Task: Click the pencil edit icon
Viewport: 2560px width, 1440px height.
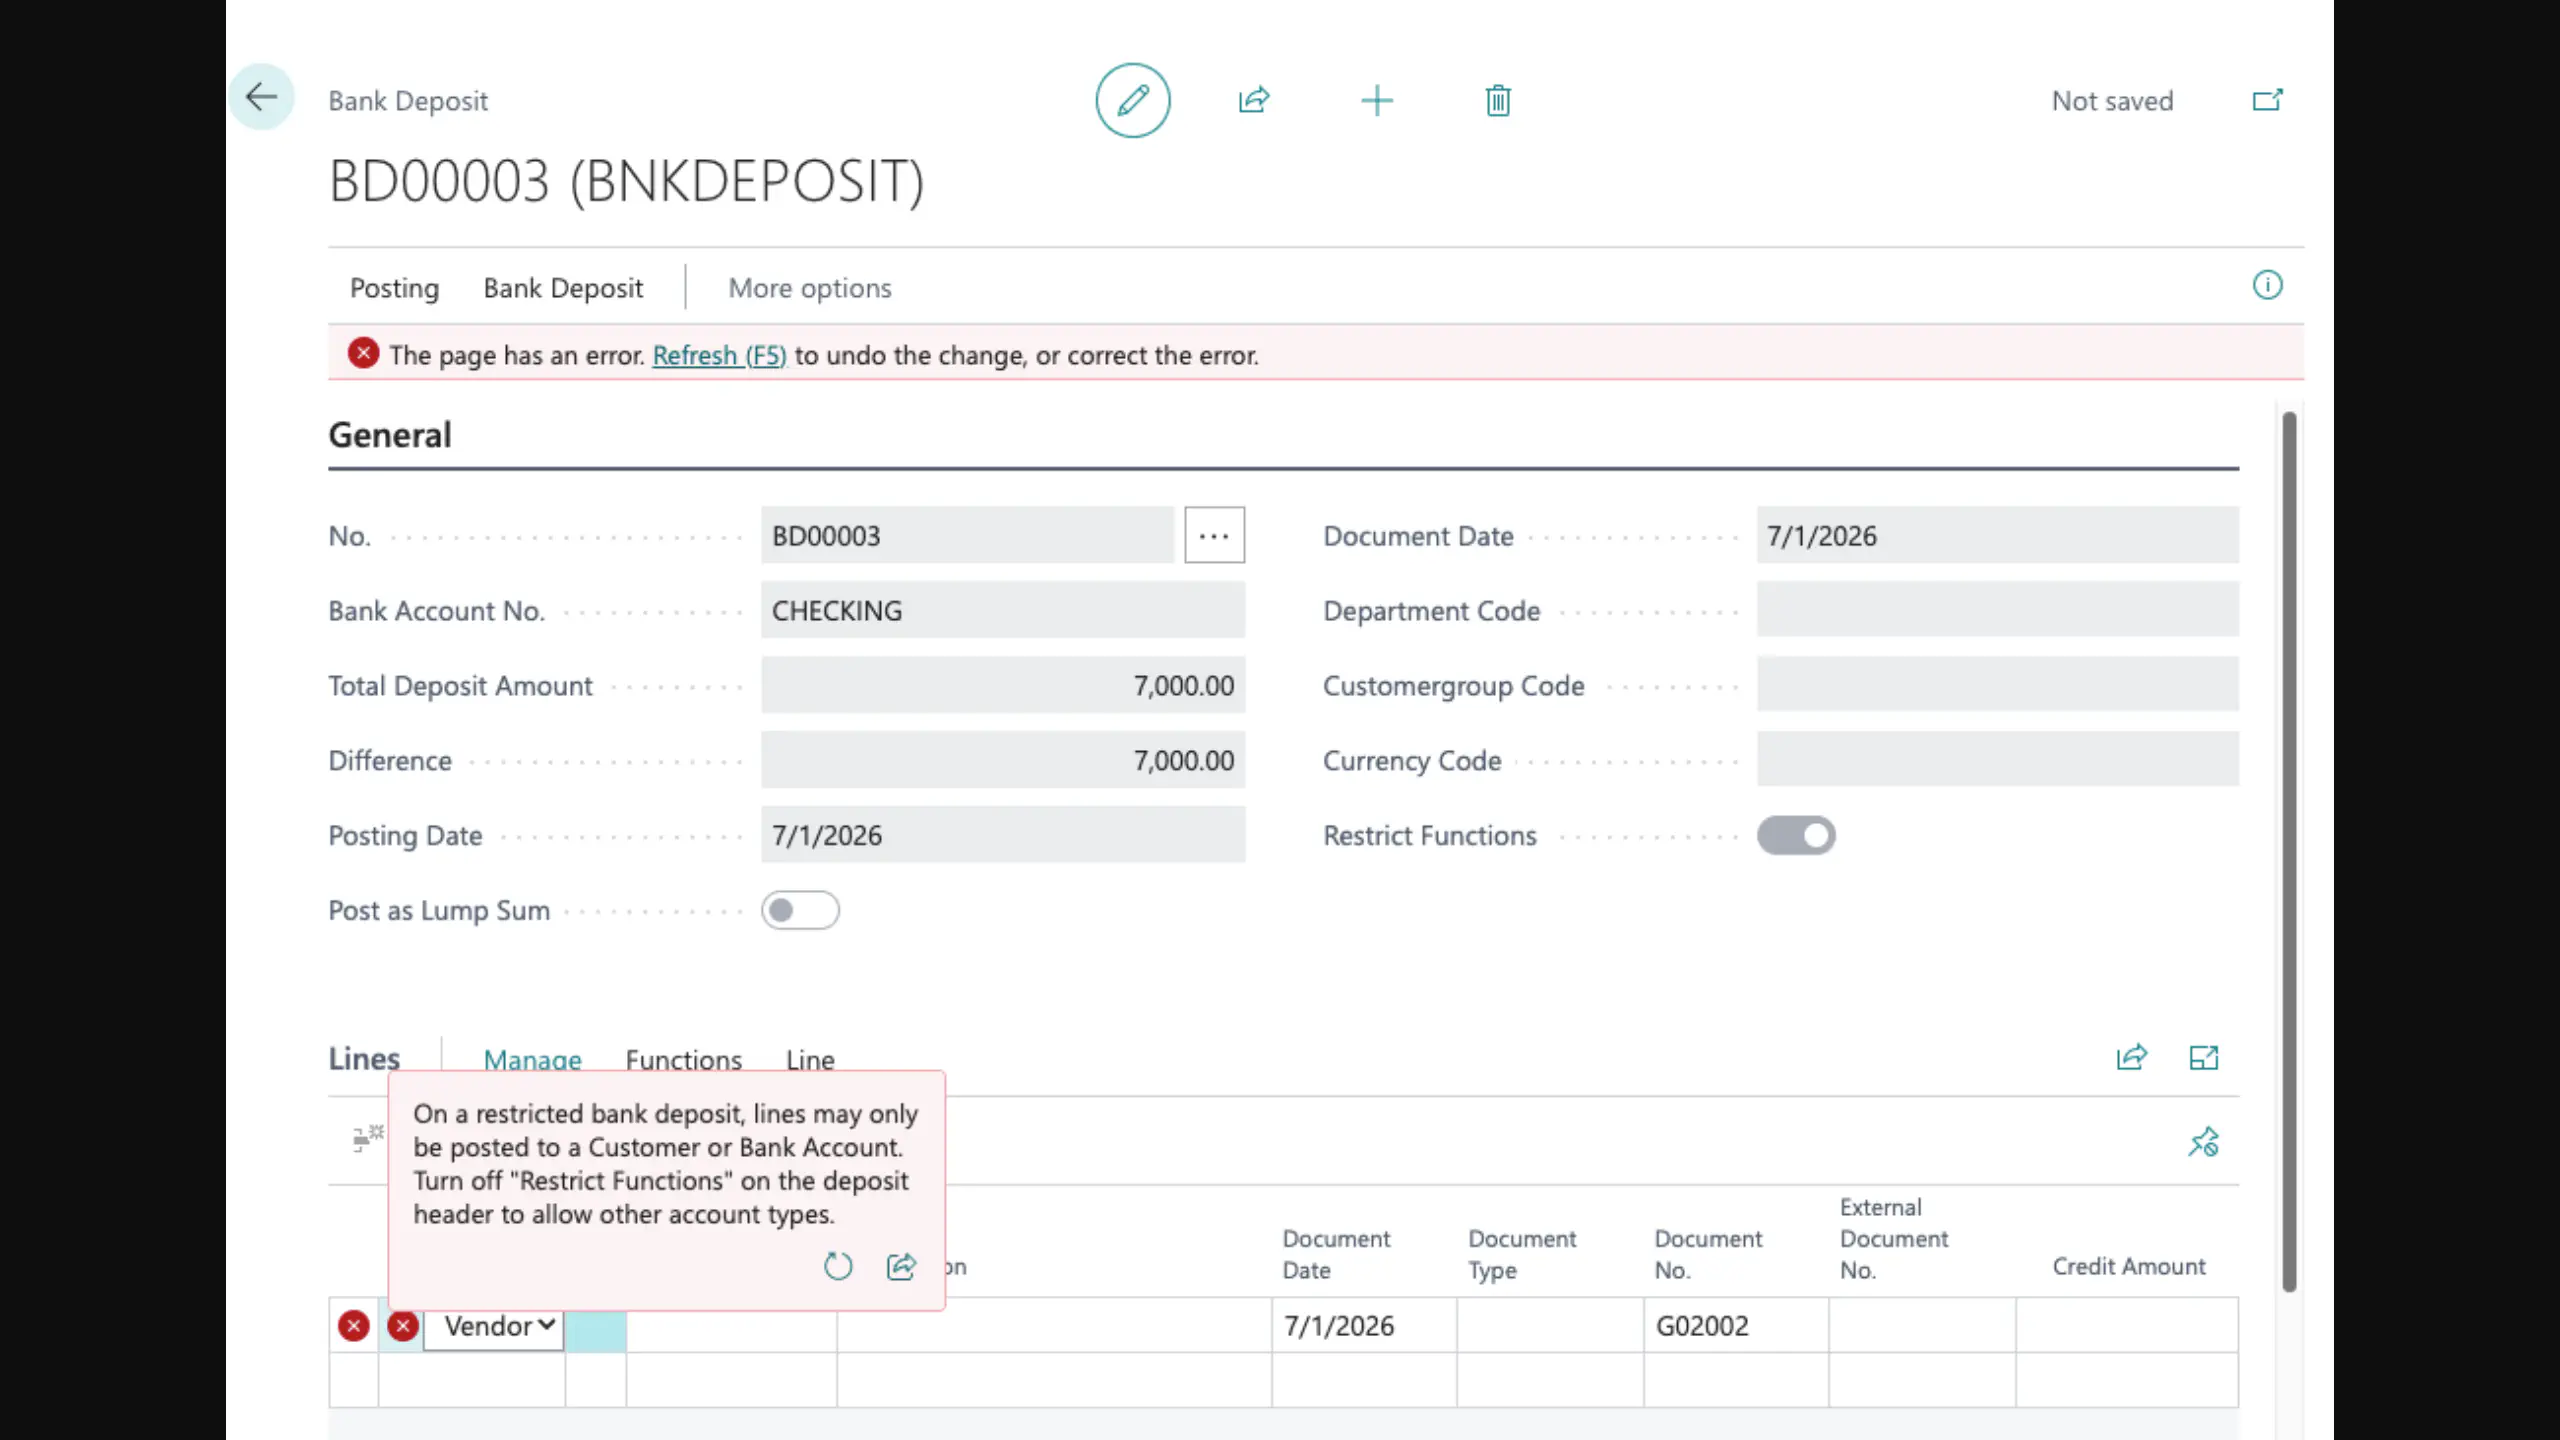Action: (x=1132, y=100)
